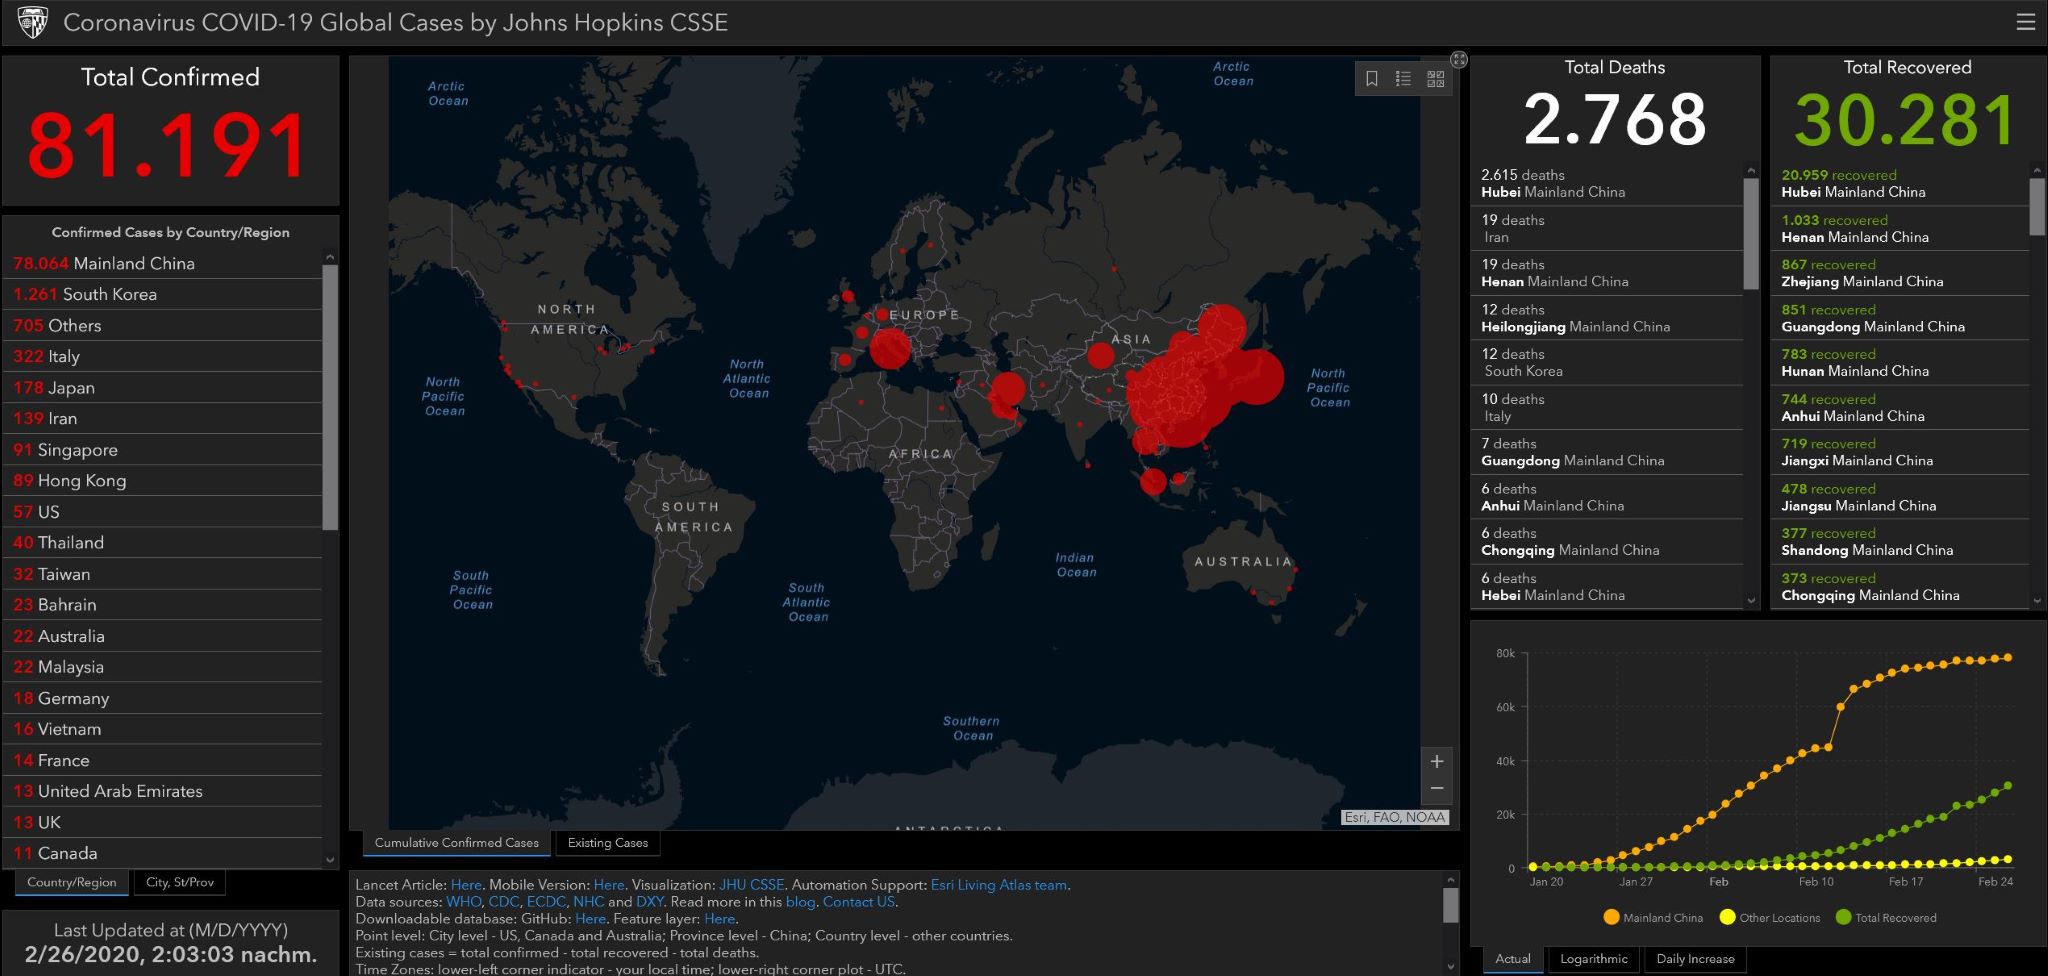Show the Actual chart tab
2048x976 pixels.
coord(1513,959)
